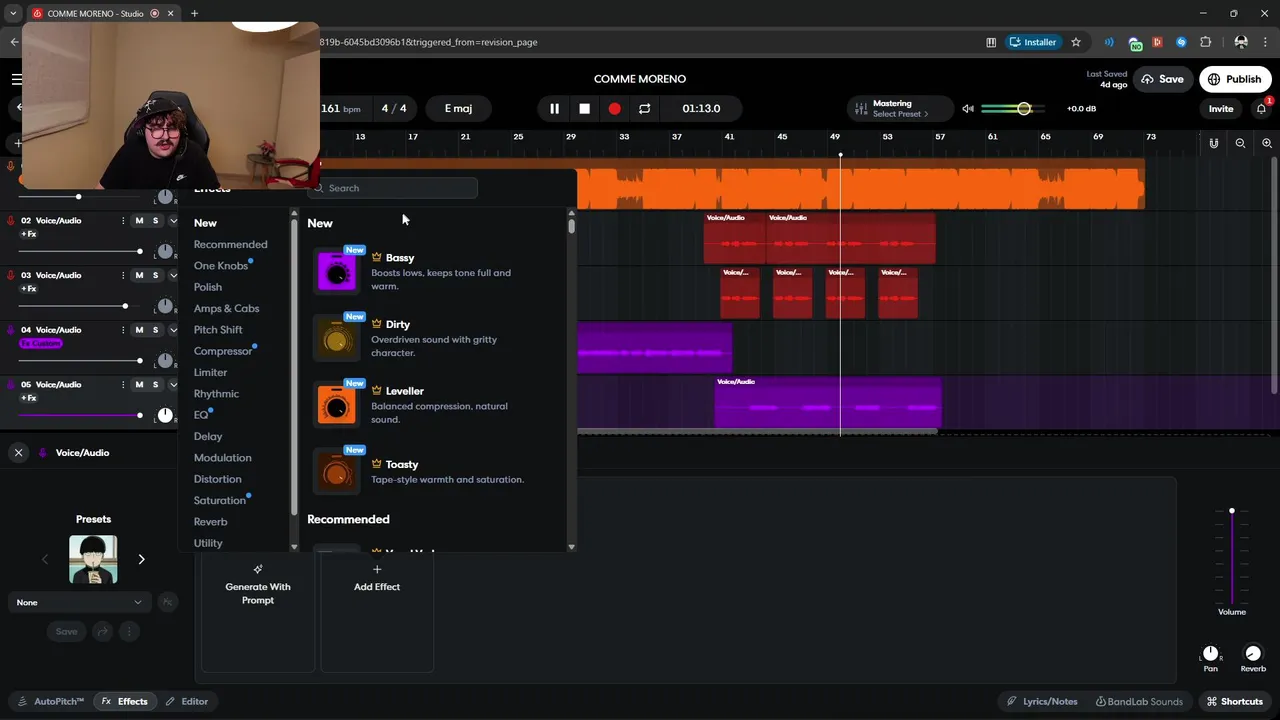Zoom in the timeline
Viewport: 1280px width, 720px height.
[x=1267, y=143]
